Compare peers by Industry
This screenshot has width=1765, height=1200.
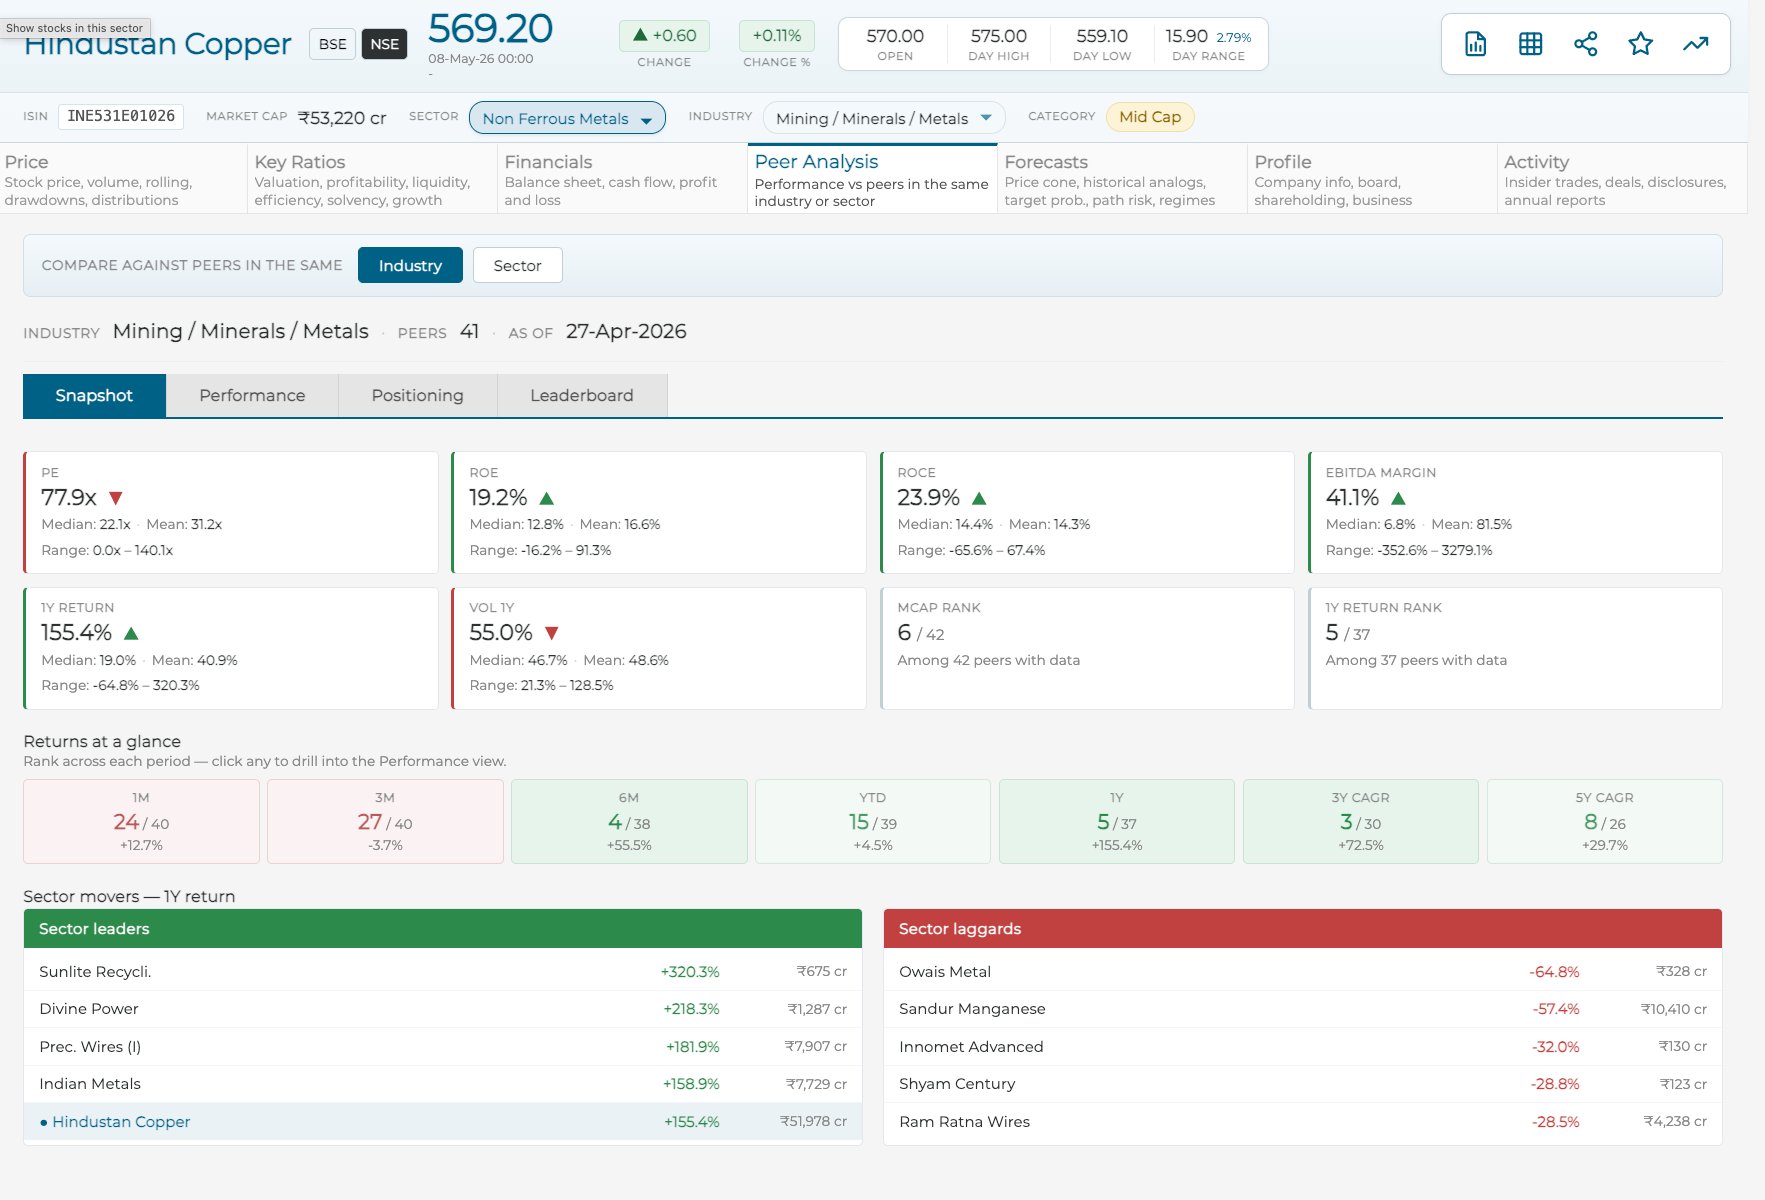(x=410, y=265)
